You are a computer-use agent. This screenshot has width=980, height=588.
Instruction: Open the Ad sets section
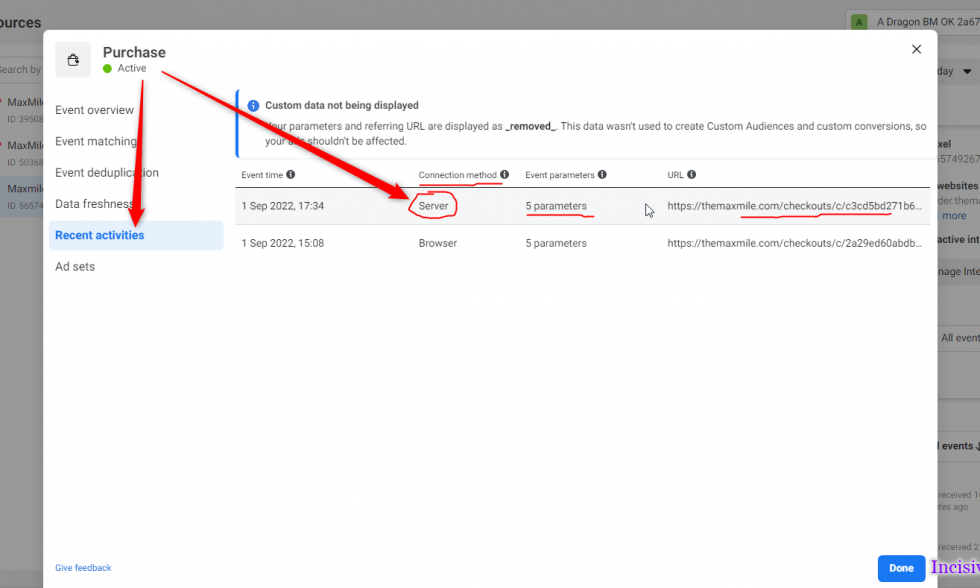75,266
